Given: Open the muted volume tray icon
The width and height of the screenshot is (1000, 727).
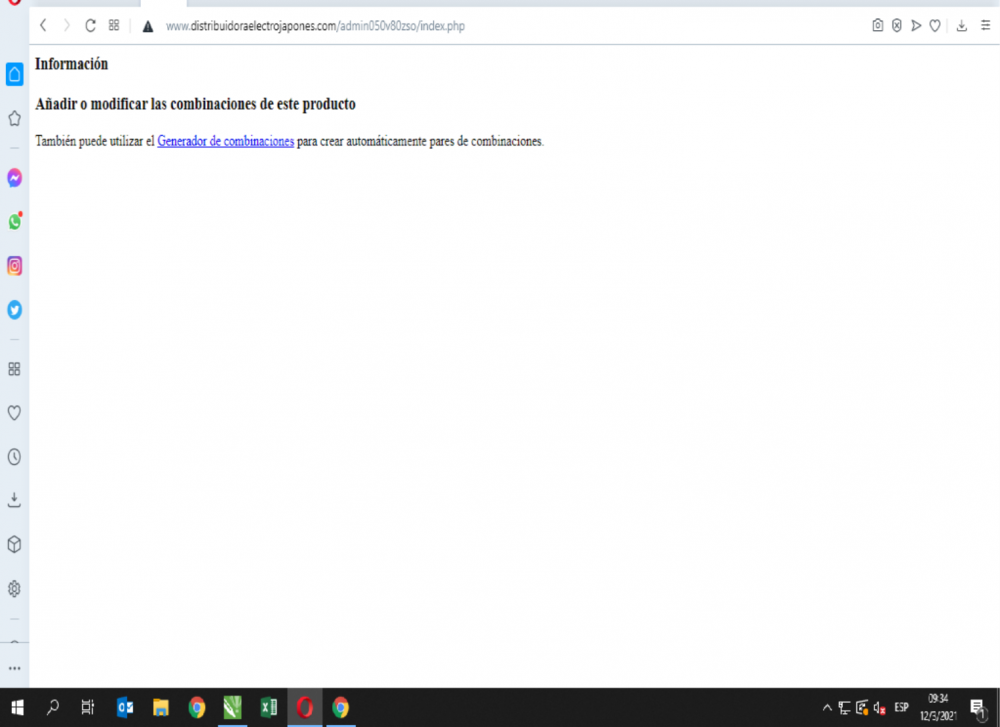Looking at the screenshot, I should coord(879,707).
